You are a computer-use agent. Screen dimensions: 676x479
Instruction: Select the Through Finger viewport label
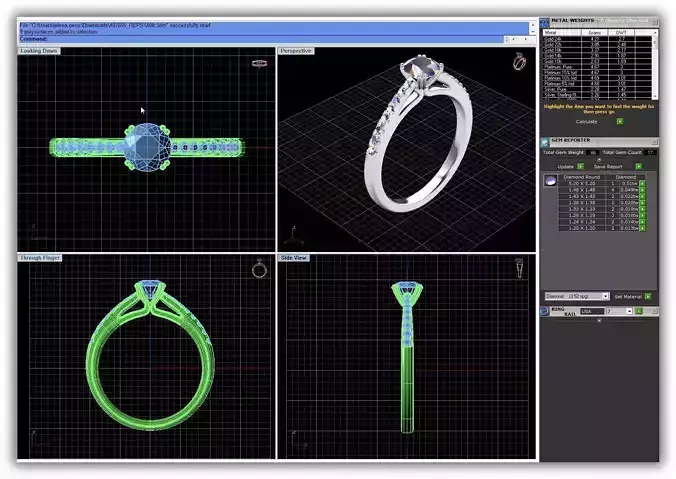pyautogui.click(x=40, y=258)
